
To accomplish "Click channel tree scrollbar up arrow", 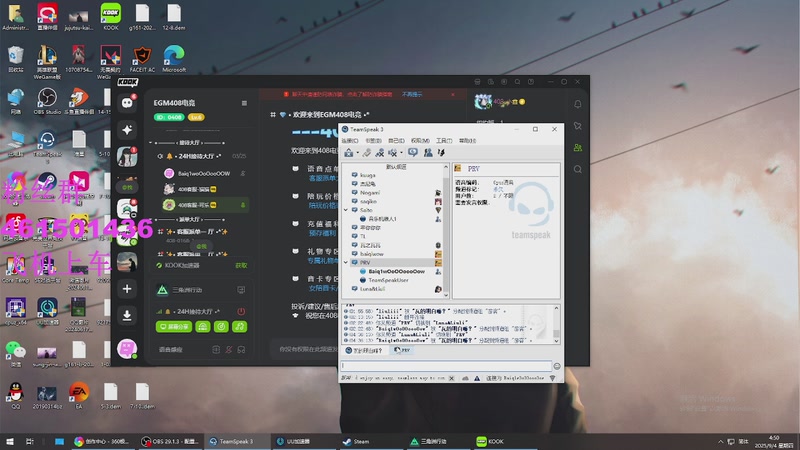I will [x=446, y=167].
